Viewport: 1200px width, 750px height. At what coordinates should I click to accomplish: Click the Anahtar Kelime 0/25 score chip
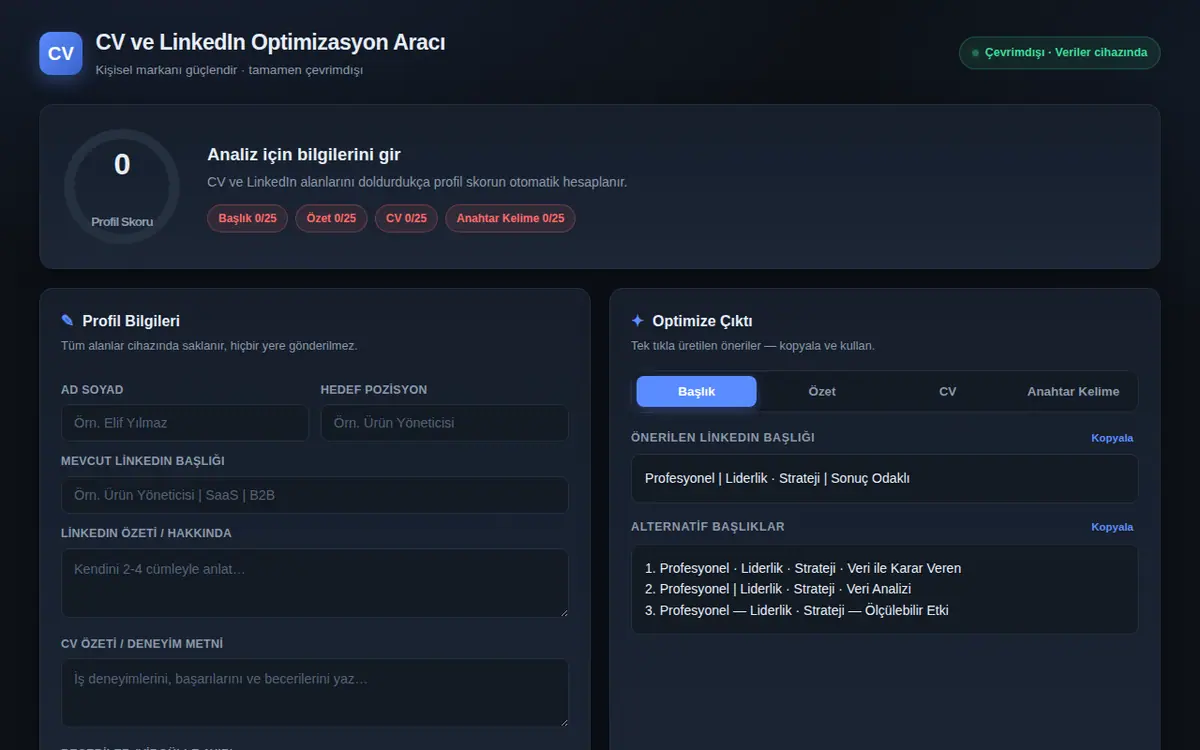510,218
